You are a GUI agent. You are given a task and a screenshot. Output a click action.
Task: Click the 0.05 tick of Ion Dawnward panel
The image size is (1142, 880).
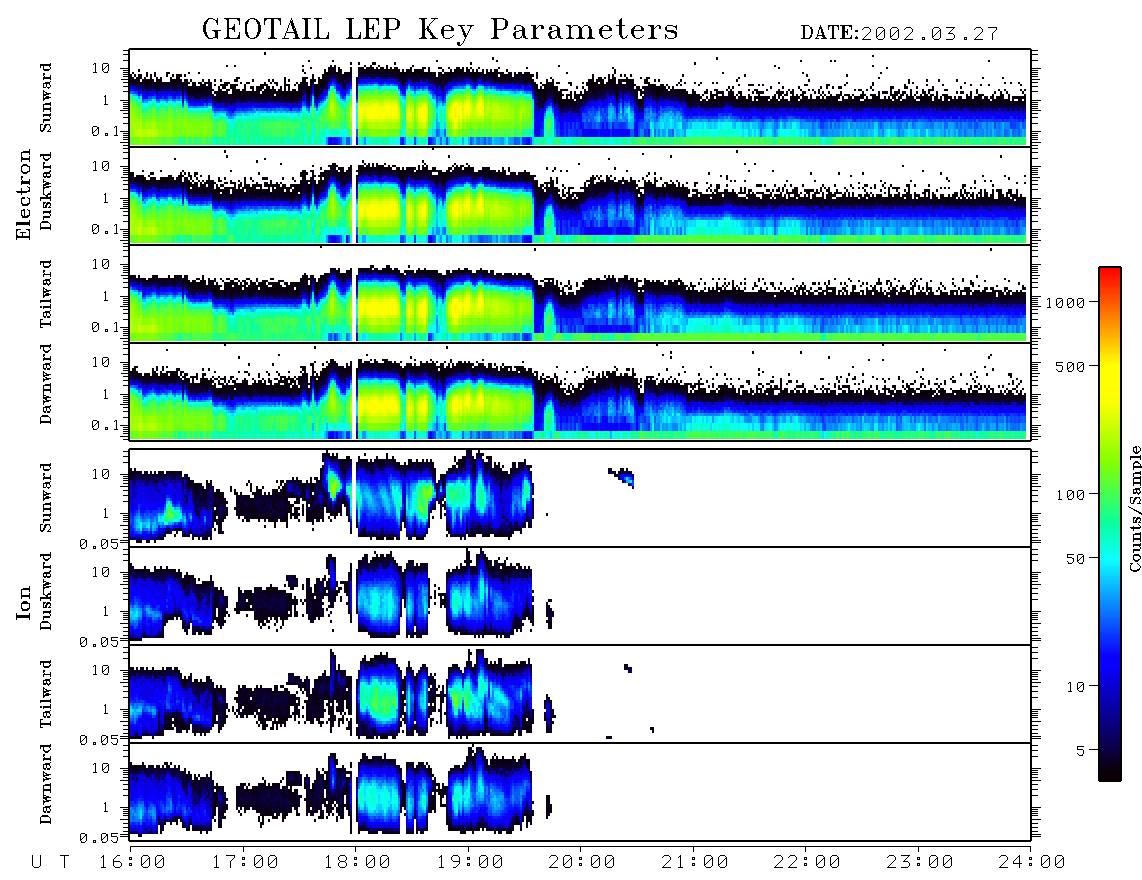pyautogui.click(x=98, y=838)
